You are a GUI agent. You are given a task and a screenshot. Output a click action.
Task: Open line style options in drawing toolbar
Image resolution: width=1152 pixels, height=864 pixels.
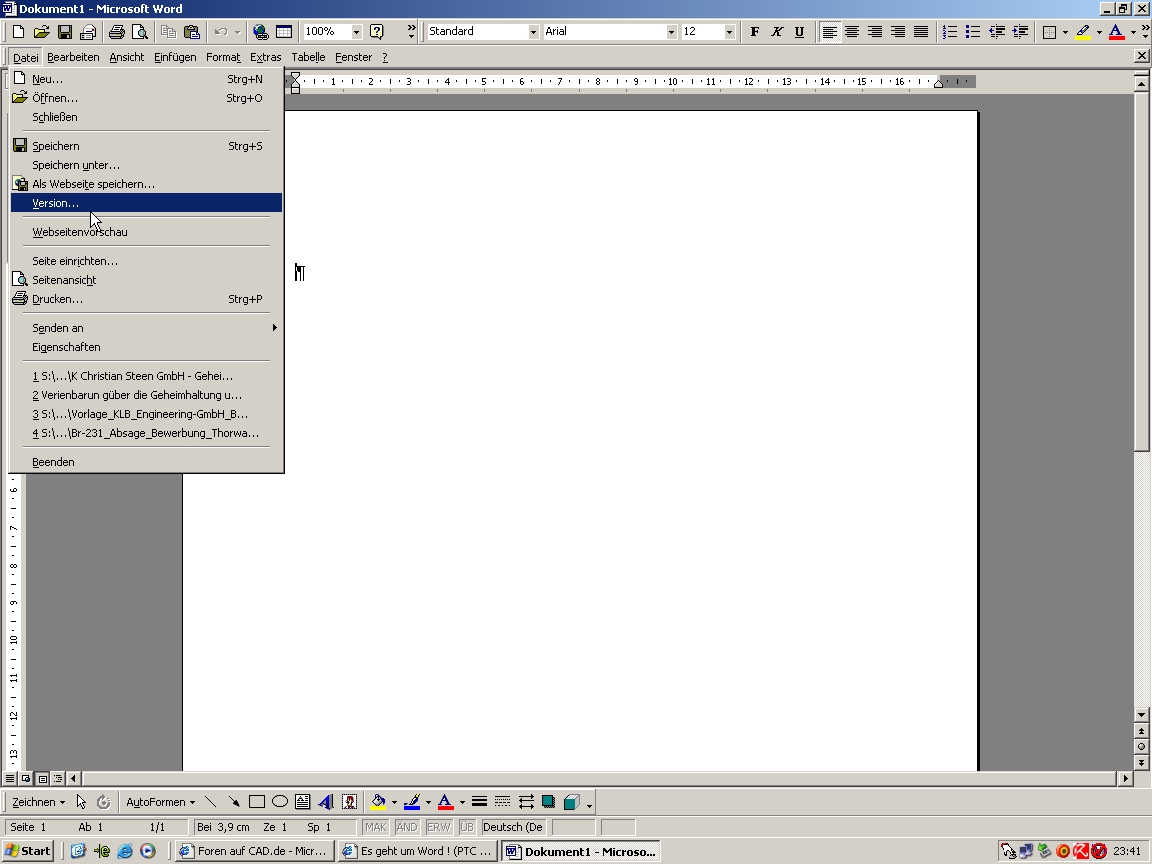[x=479, y=802]
